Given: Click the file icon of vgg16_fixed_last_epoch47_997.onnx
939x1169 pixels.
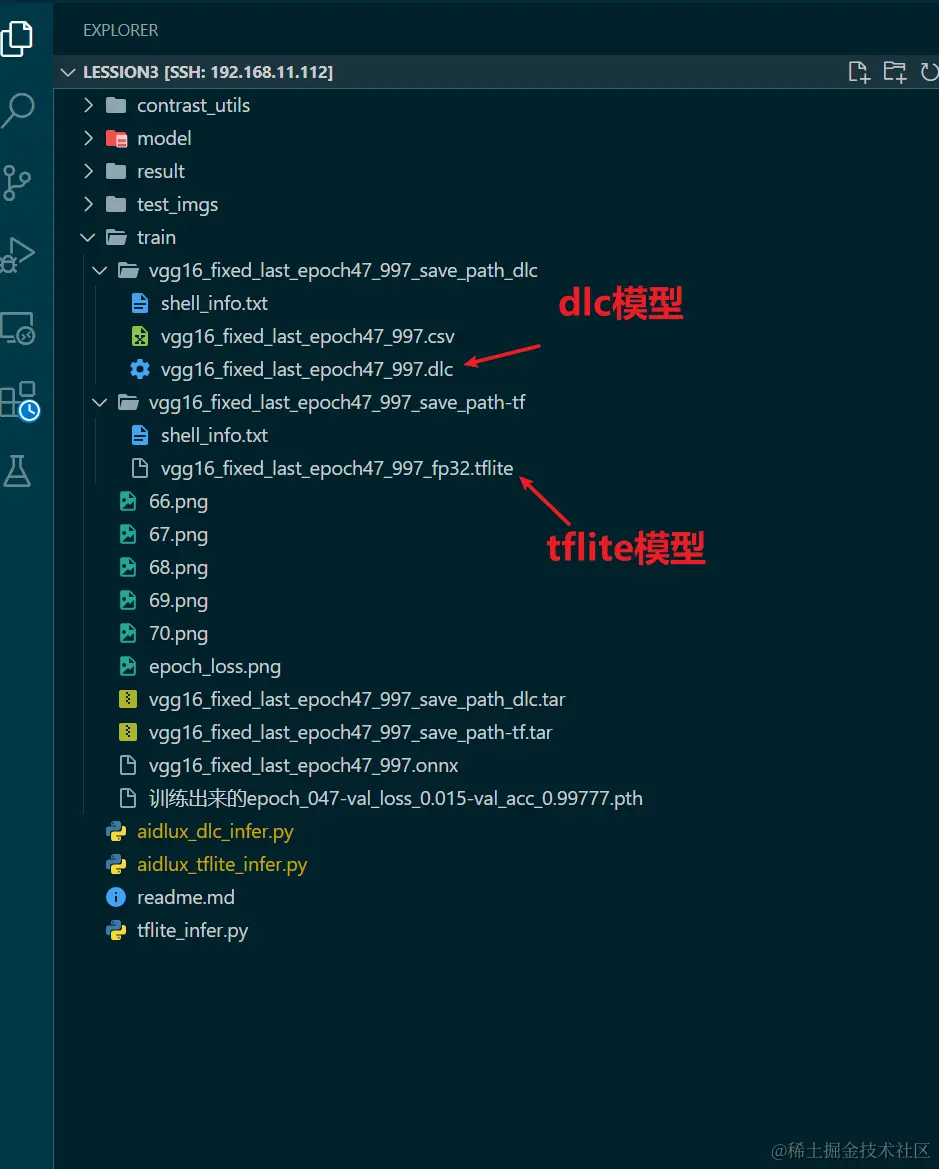Looking at the screenshot, I should [128, 766].
